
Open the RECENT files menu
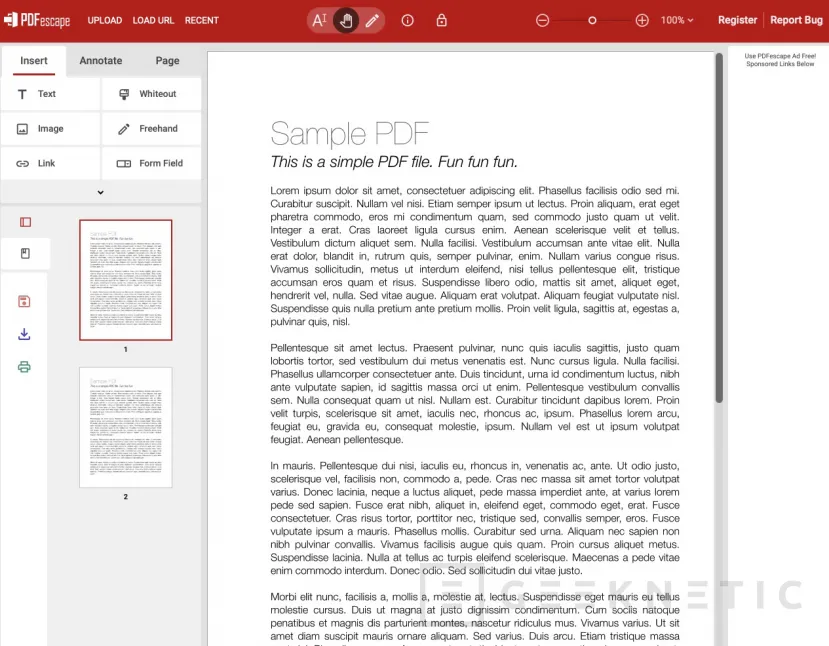pos(201,20)
